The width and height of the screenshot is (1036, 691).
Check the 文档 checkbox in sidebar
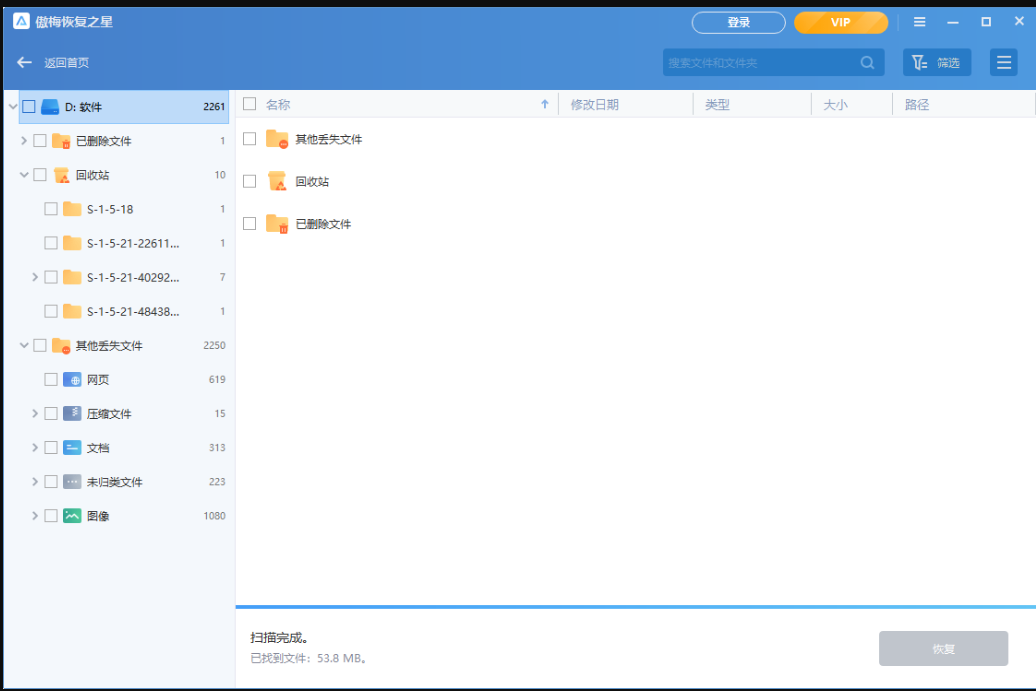tap(51, 448)
